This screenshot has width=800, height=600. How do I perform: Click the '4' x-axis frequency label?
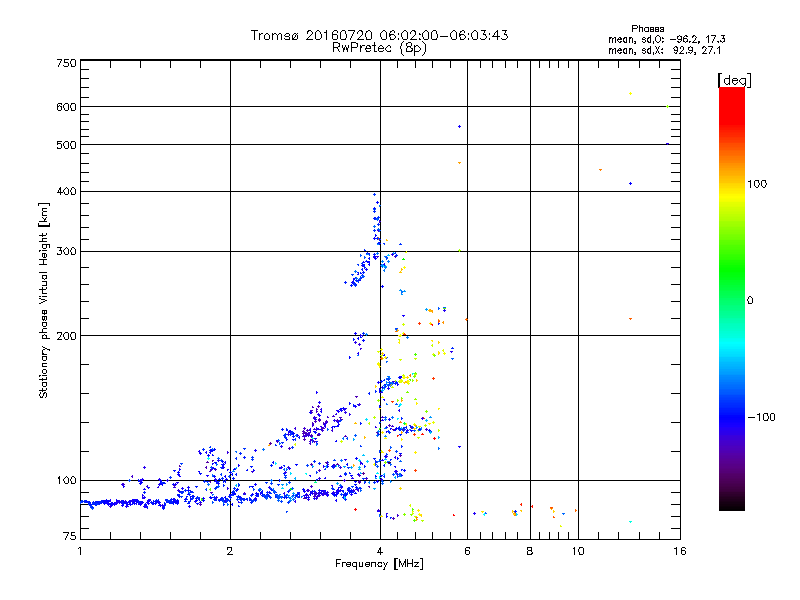point(380,551)
